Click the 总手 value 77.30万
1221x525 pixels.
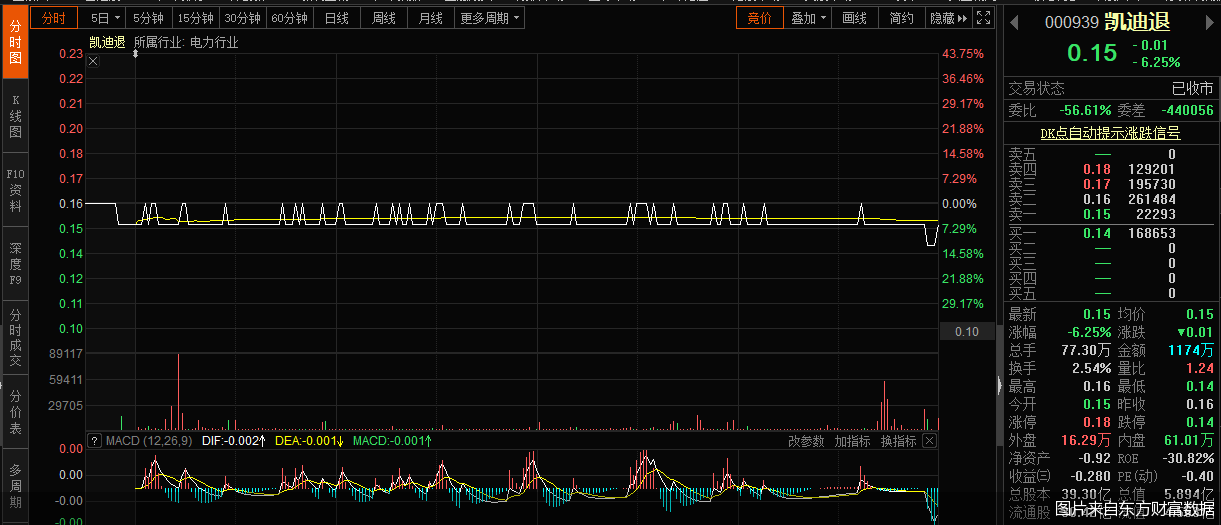[x=1086, y=350]
